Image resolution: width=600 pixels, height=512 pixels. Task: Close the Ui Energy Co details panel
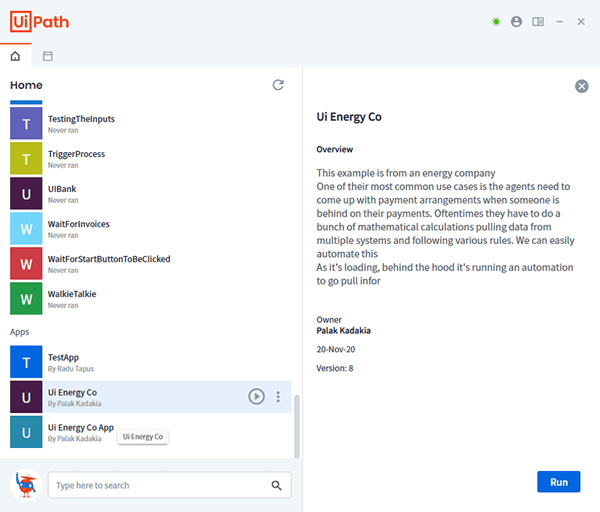pyautogui.click(x=582, y=86)
